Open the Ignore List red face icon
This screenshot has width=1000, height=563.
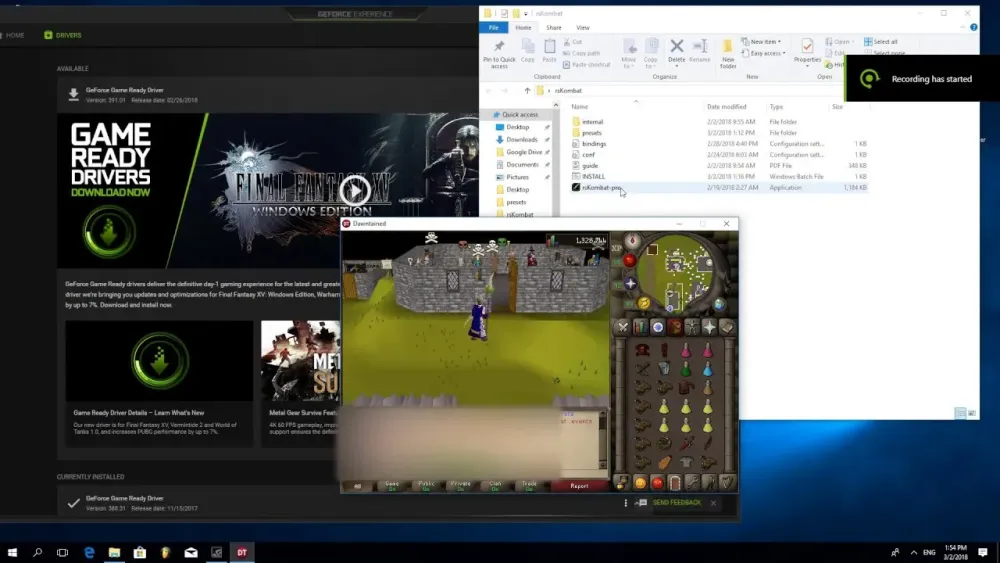657,483
